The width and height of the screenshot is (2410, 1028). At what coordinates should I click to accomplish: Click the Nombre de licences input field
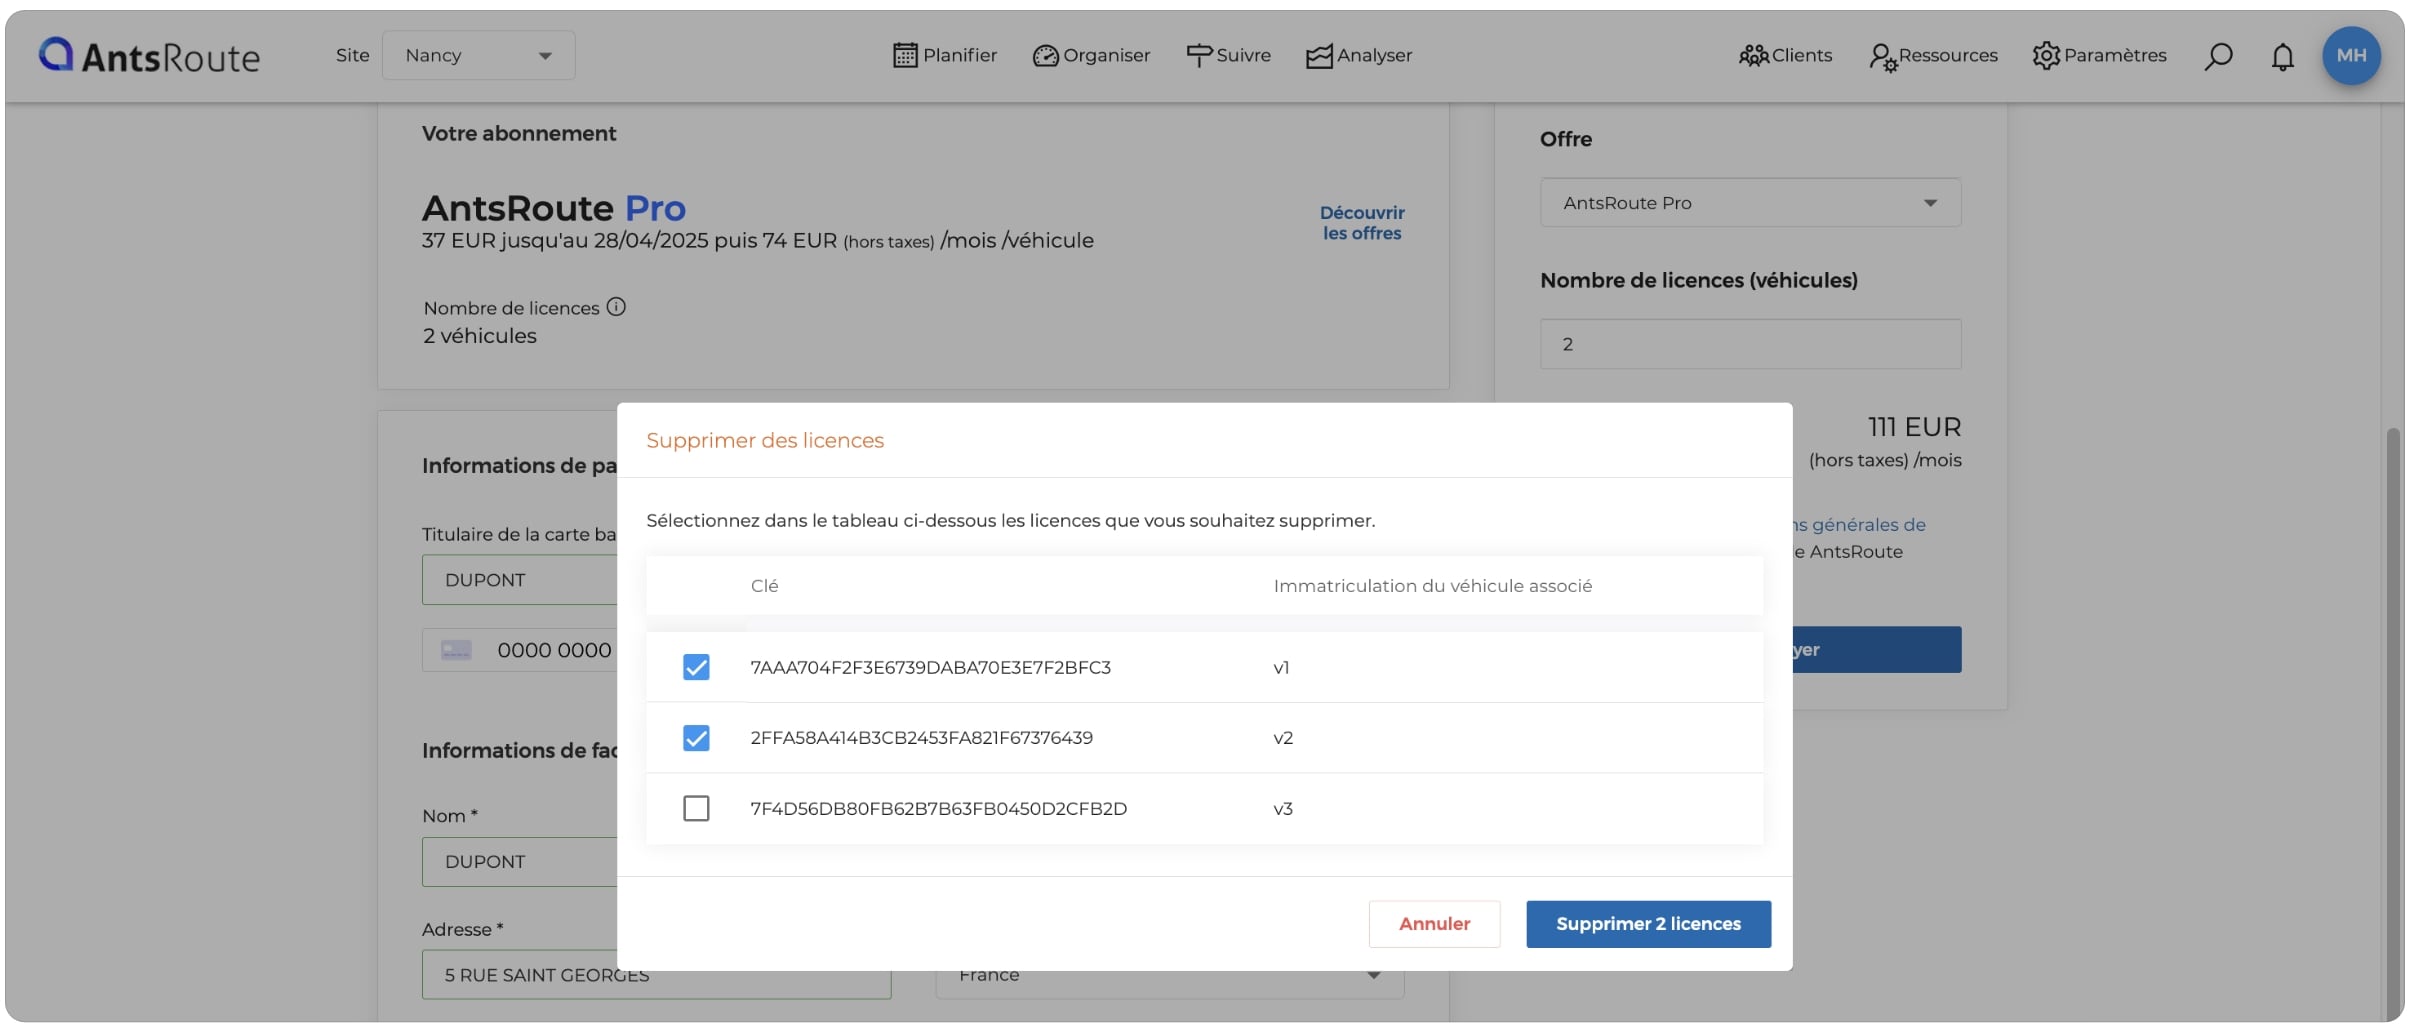(x=1750, y=344)
